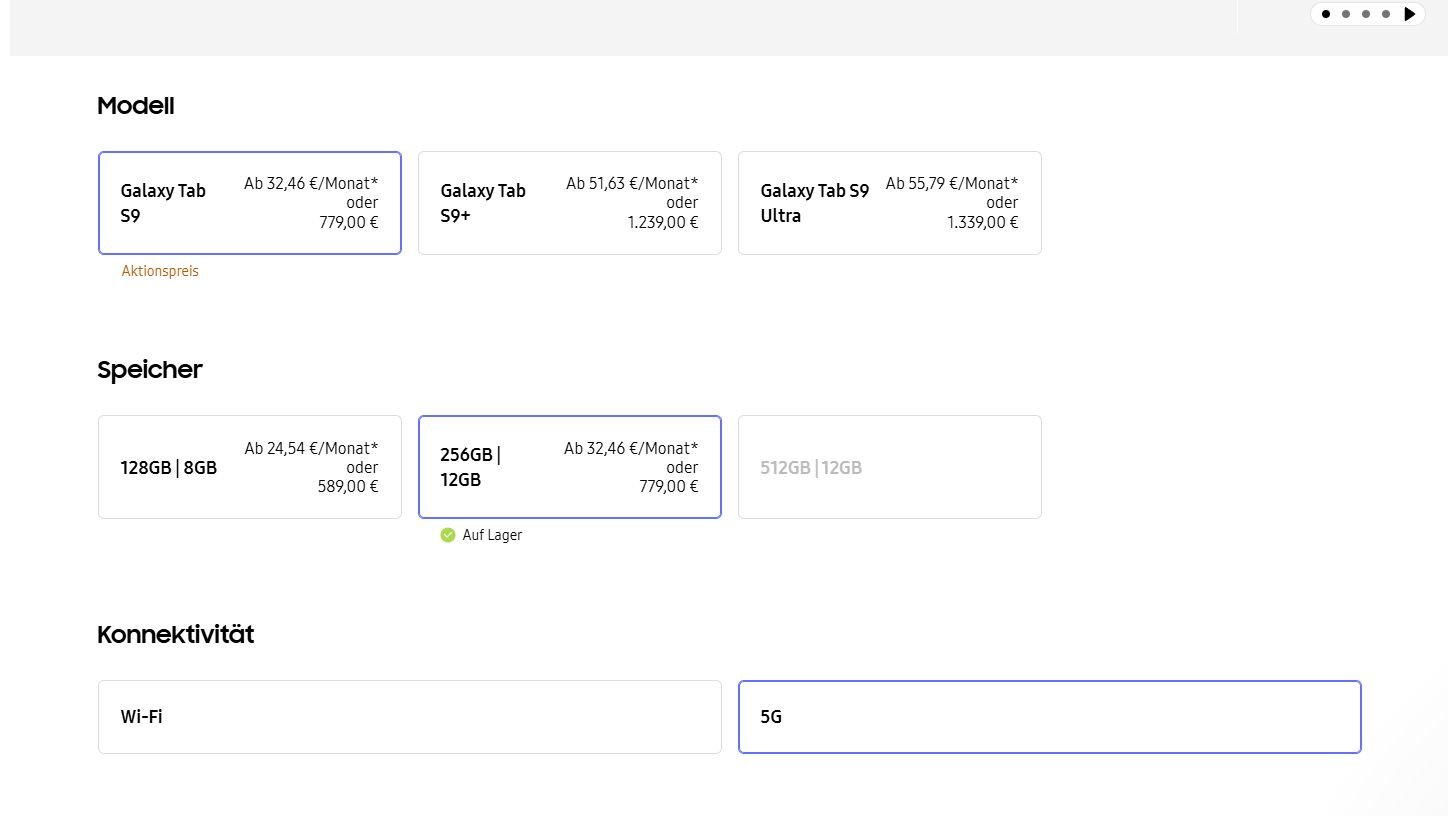Screen dimensions: 1448x816
Task: Click the Konnektivität section heading
Action: tap(176, 634)
